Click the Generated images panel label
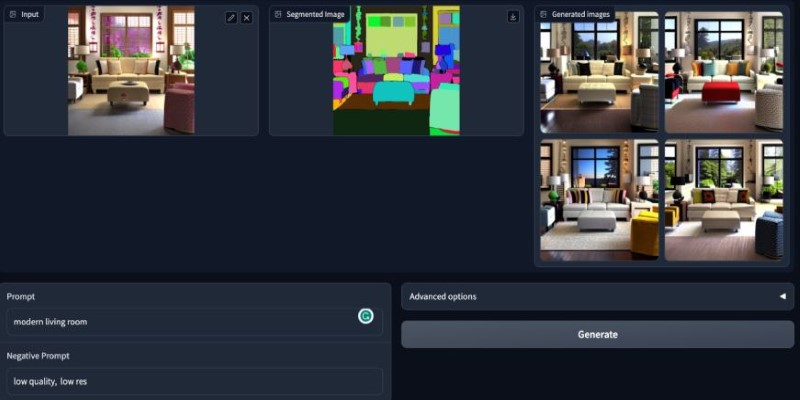This screenshot has width=800, height=400. coord(574,14)
